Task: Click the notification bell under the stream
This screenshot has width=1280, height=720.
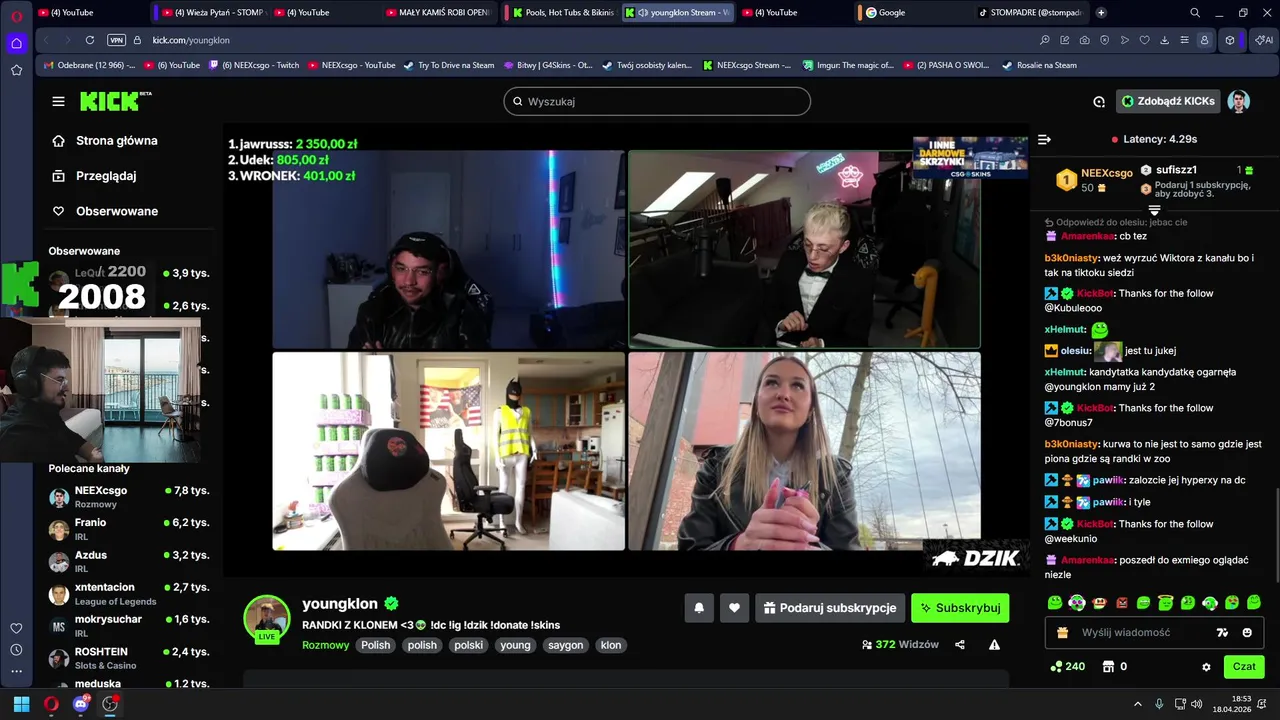Action: click(699, 608)
